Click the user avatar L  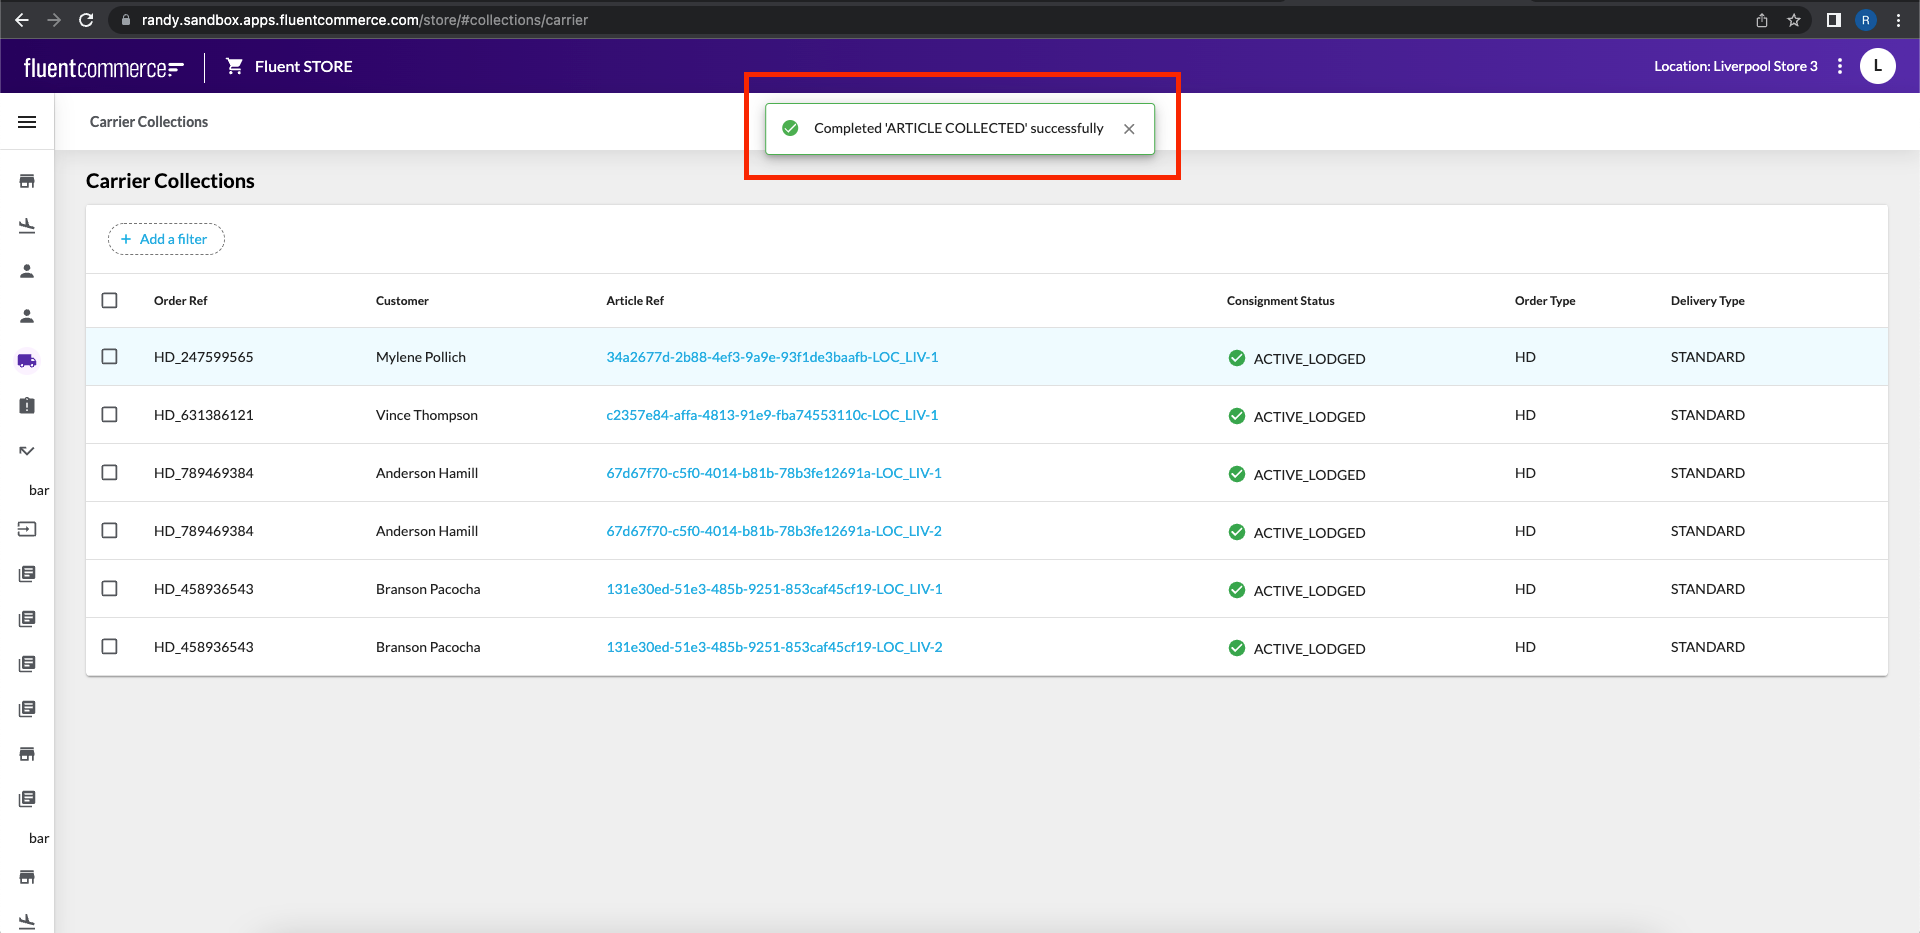click(x=1877, y=66)
